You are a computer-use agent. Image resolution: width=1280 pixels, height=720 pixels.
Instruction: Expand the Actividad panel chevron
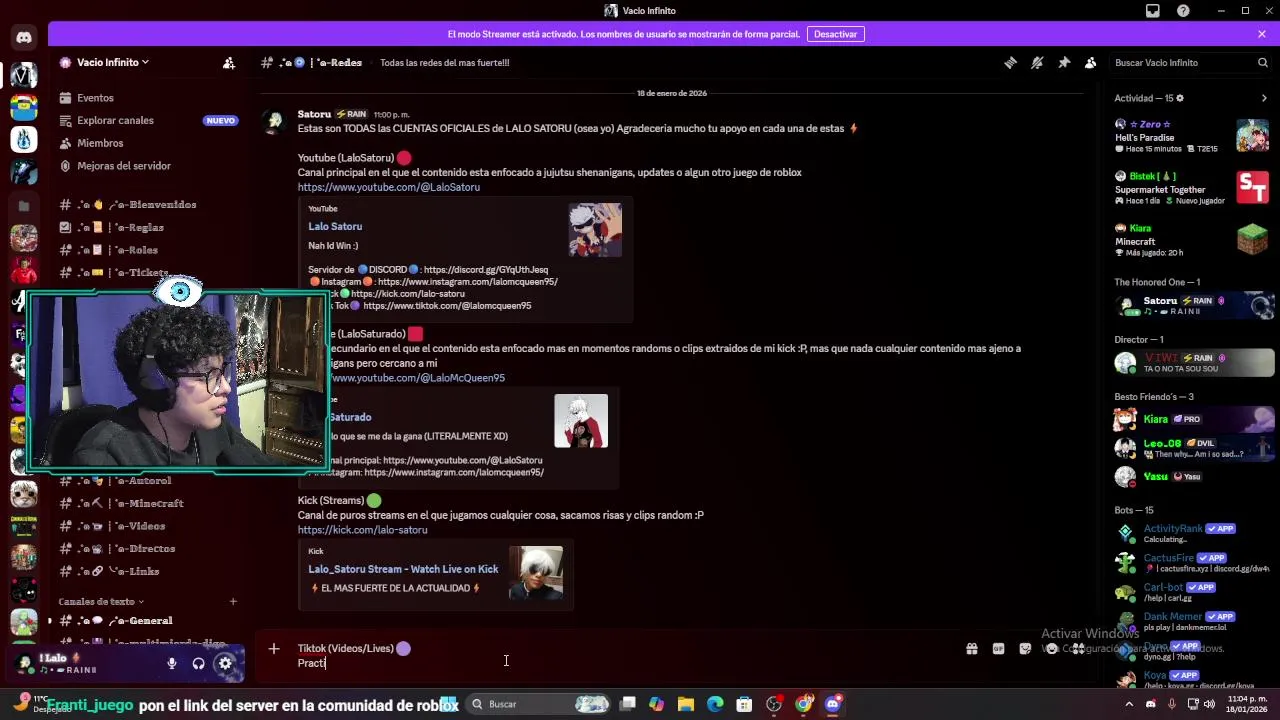[1264, 98]
